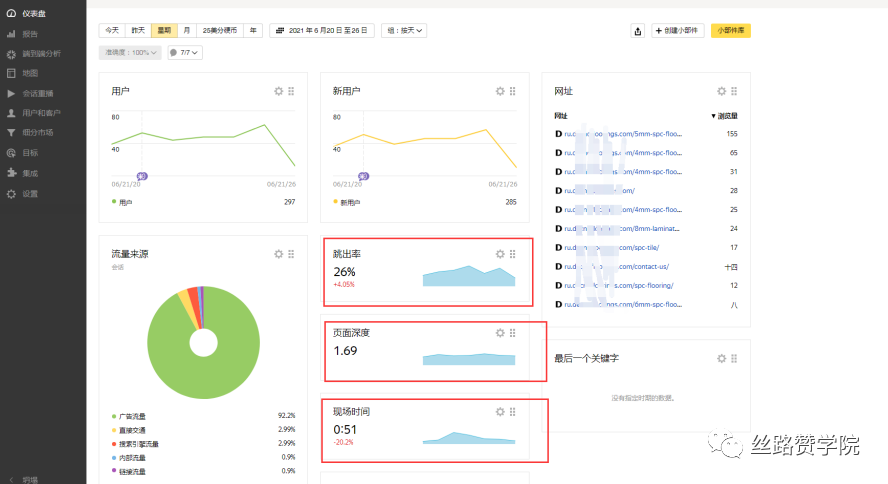Open gear settings of 跳出率 widget

(x=500, y=254)
